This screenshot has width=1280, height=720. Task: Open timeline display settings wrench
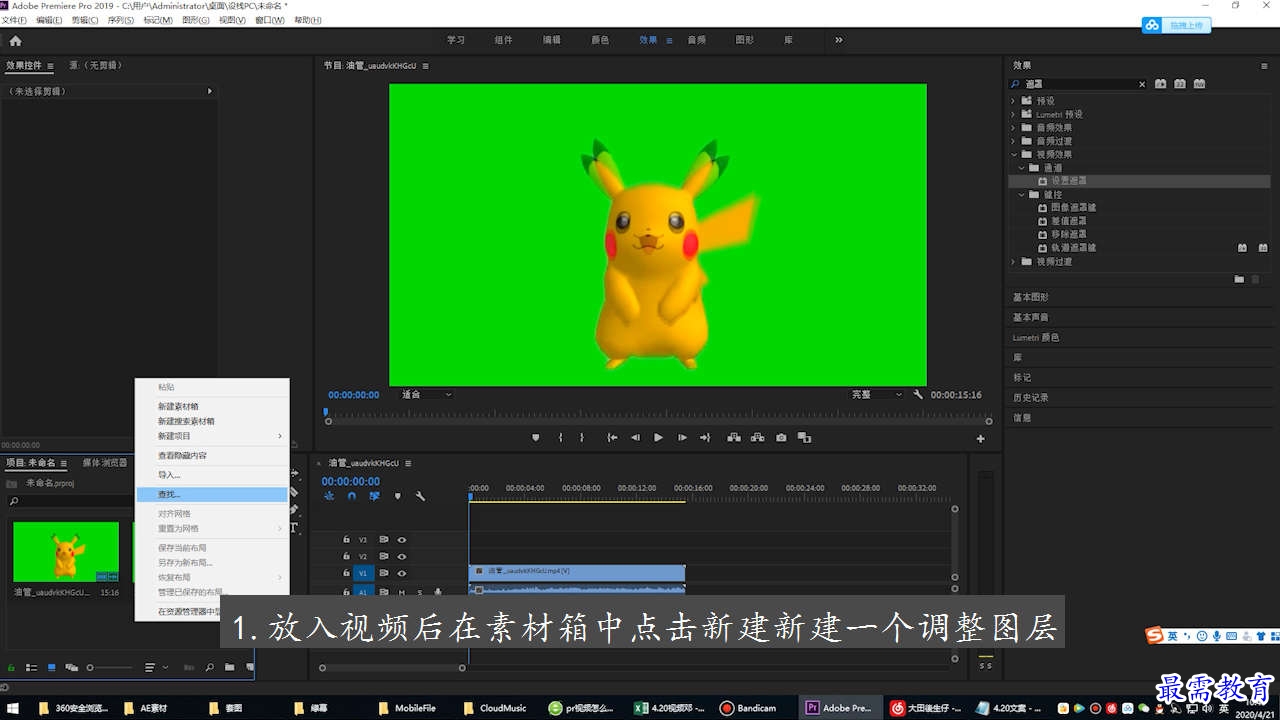[420, 496]
